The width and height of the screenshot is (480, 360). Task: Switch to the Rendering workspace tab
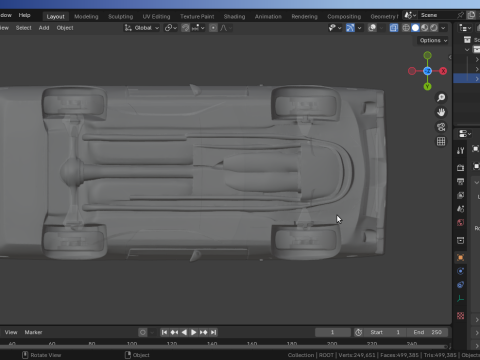pos(304,16)
